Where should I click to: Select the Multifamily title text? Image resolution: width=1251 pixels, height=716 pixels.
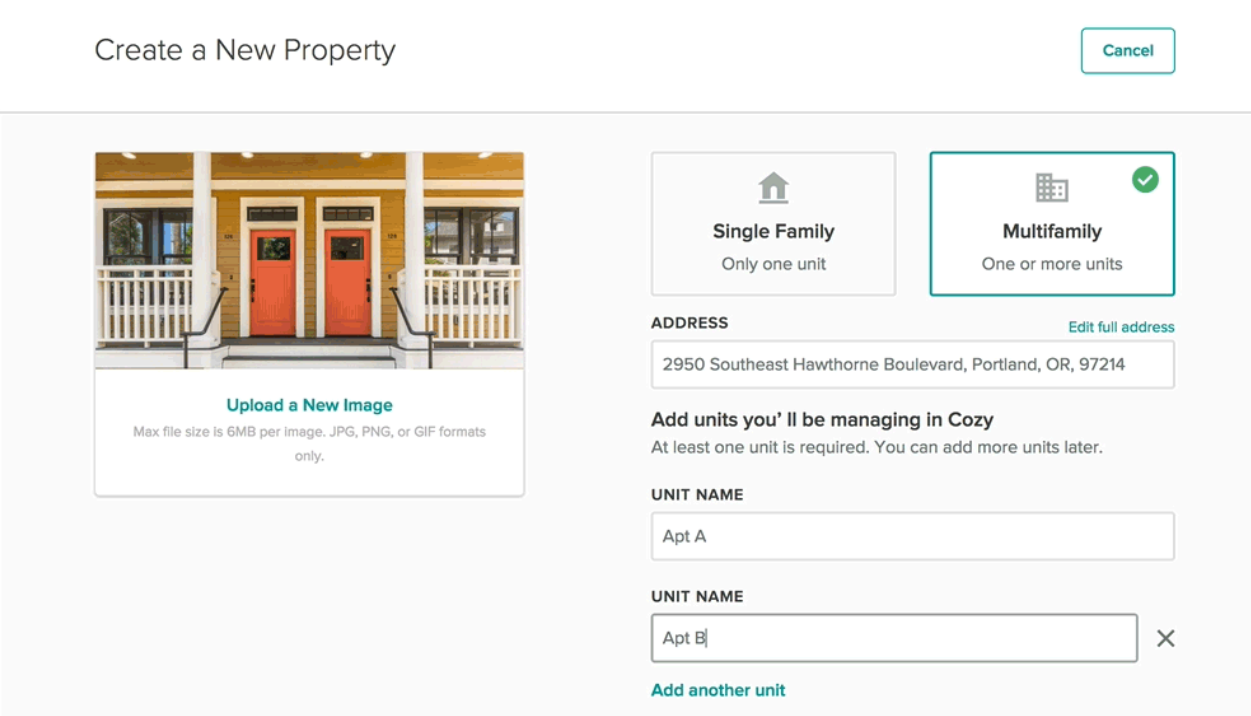(x=1052, y=231)
